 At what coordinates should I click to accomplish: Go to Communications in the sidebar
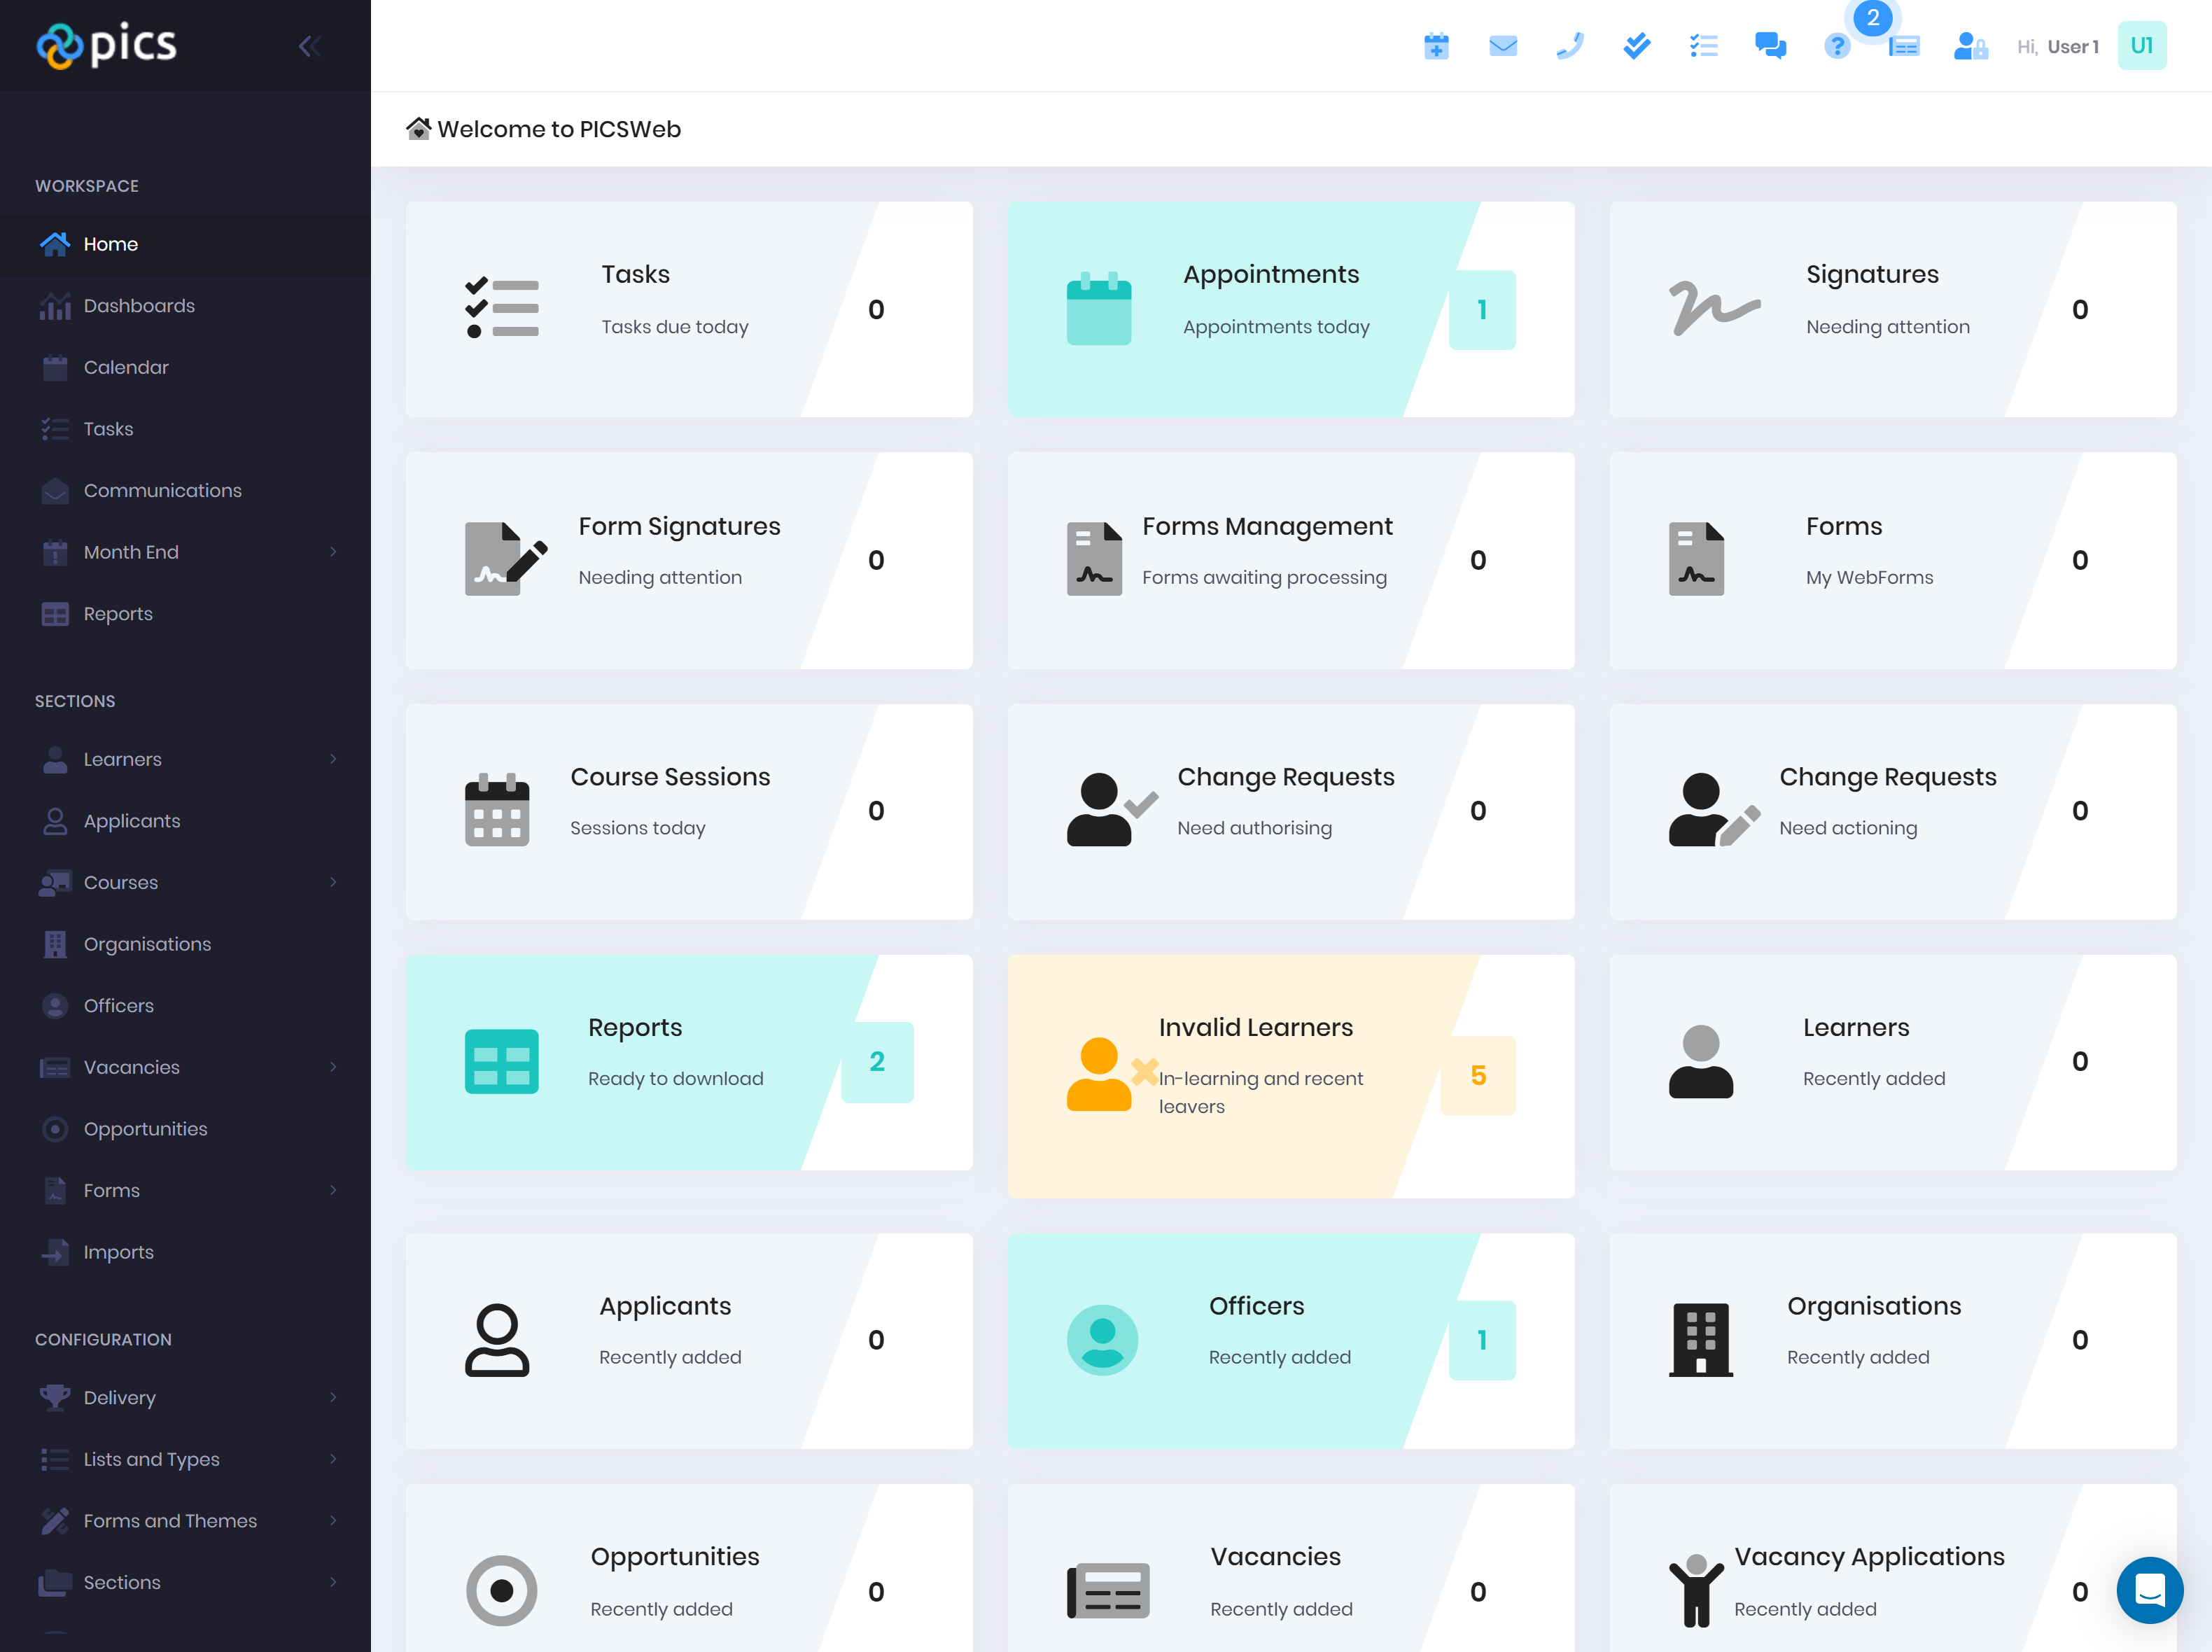click(x=162, y=491)
